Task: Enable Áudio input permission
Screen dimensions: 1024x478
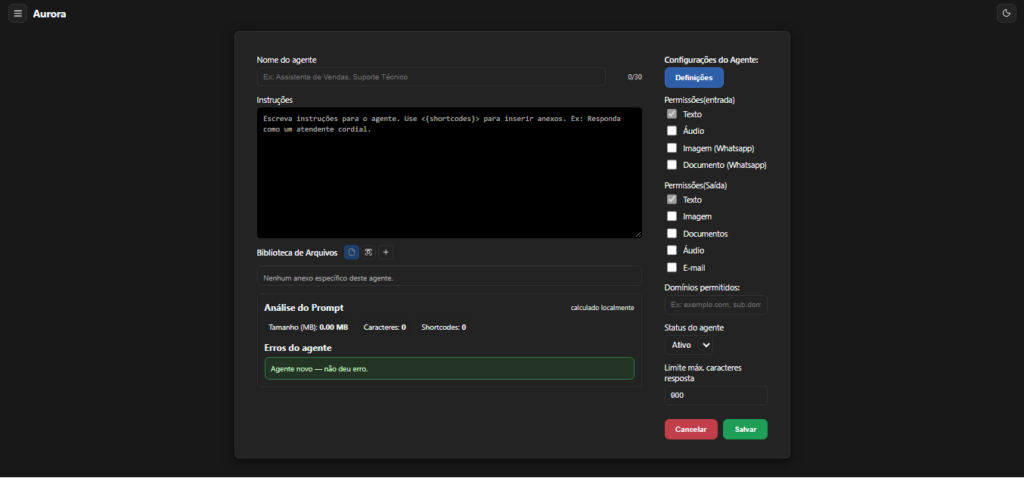Action: pyautogui.click(x=672, y=131)
